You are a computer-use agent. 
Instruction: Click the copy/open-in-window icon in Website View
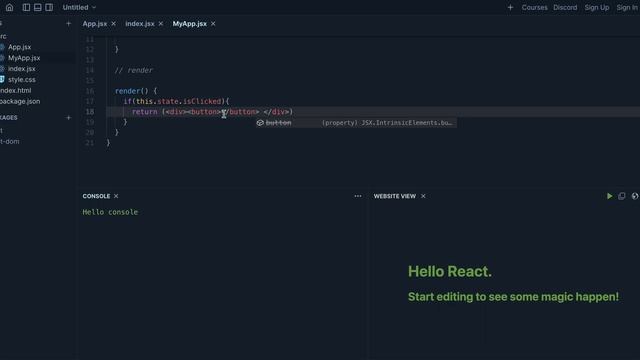pyautogui.click(x=622, y=196)
